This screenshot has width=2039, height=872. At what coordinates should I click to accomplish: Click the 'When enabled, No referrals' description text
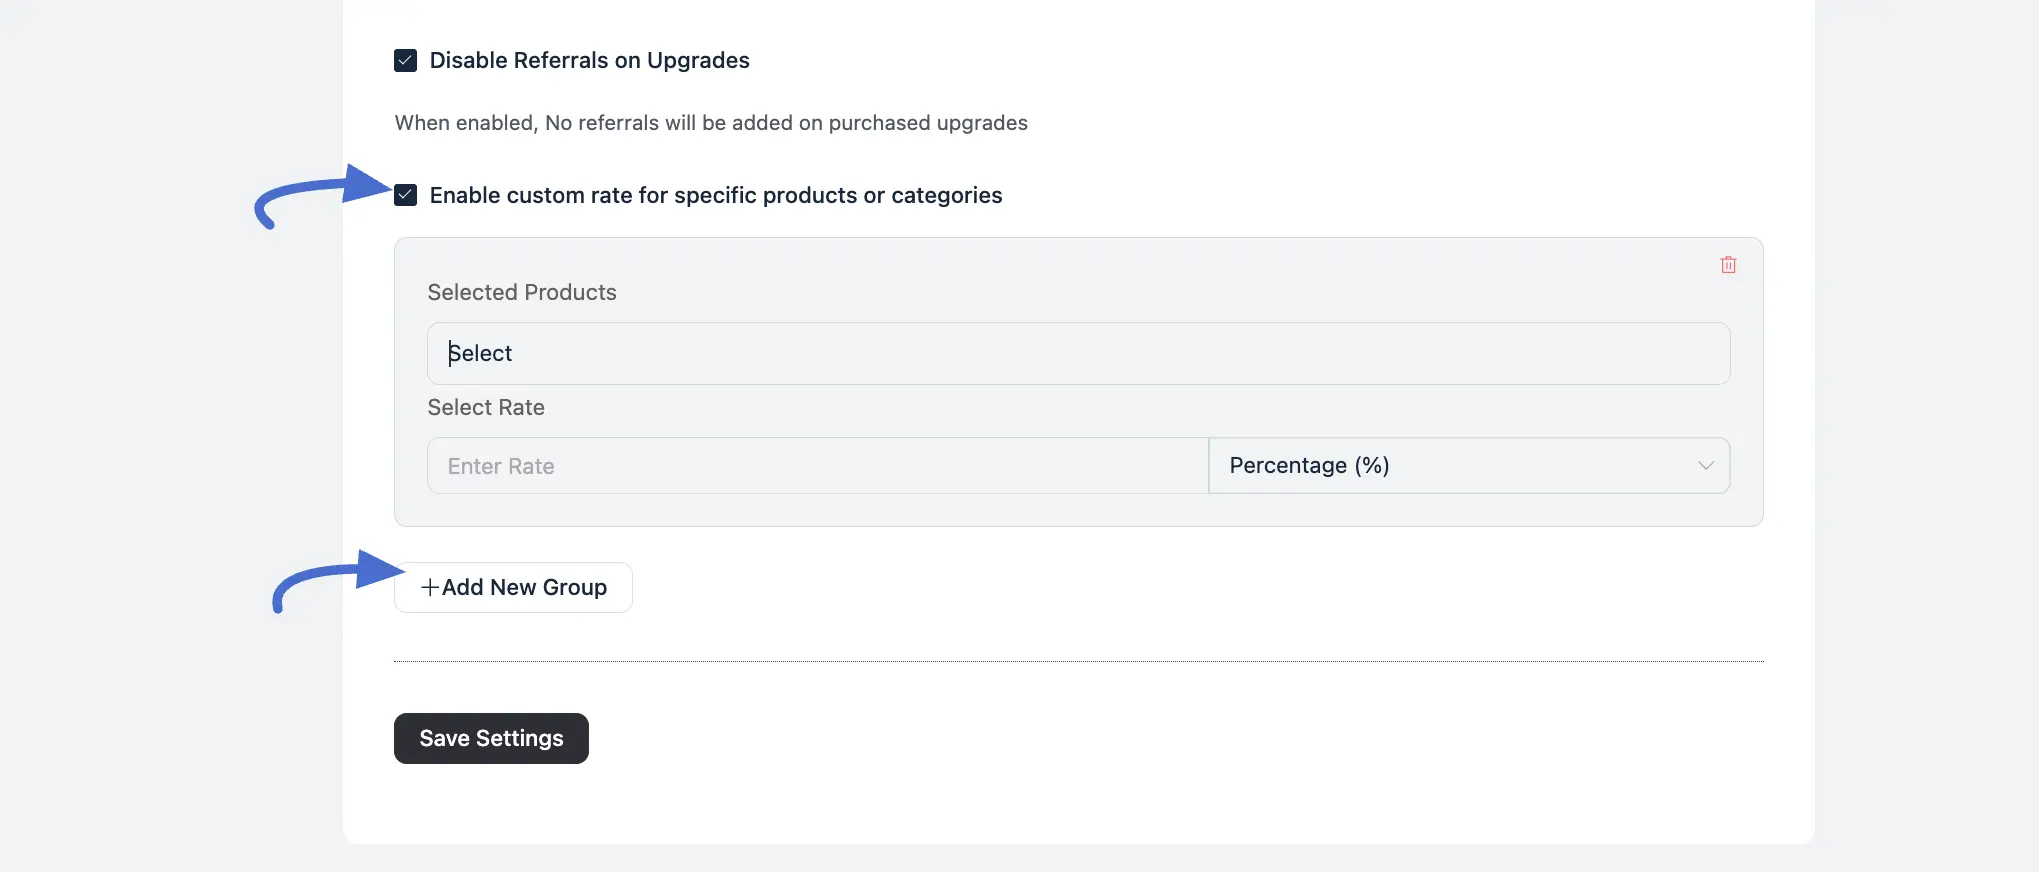pyautogui.click(x=711, y=123)
